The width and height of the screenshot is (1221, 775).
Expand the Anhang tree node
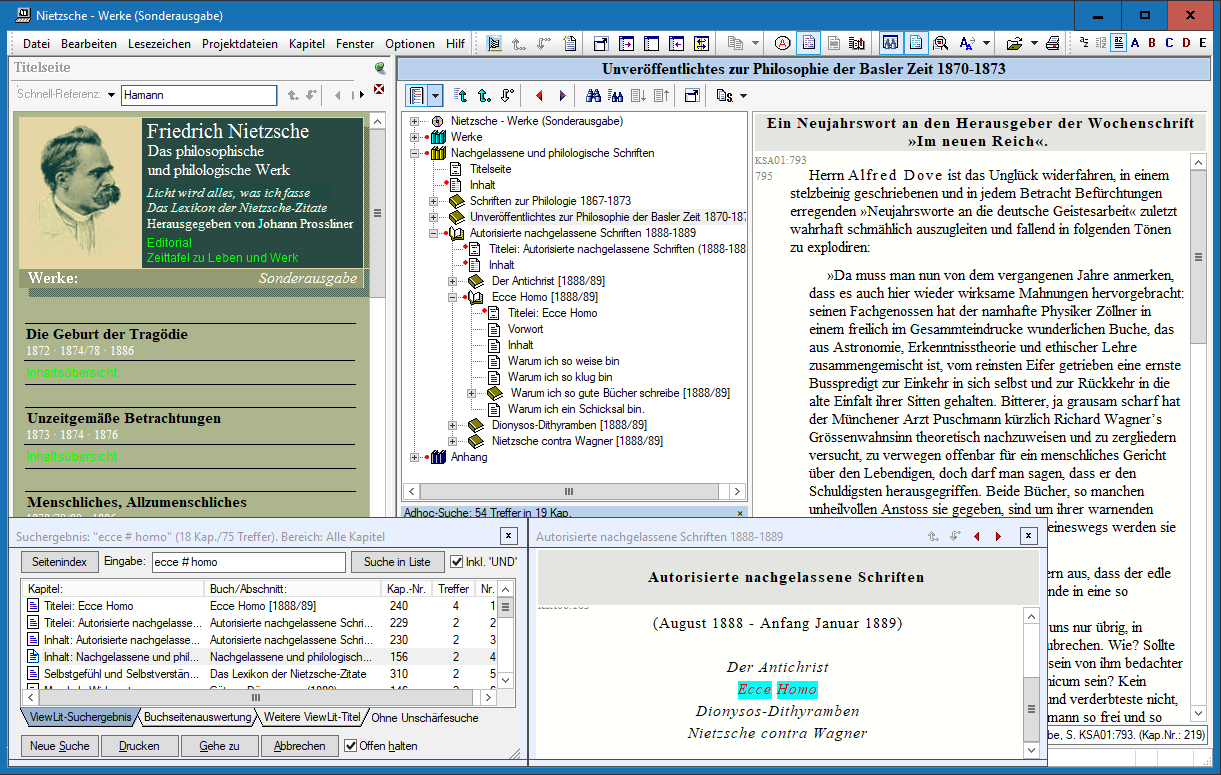[414, 457]
